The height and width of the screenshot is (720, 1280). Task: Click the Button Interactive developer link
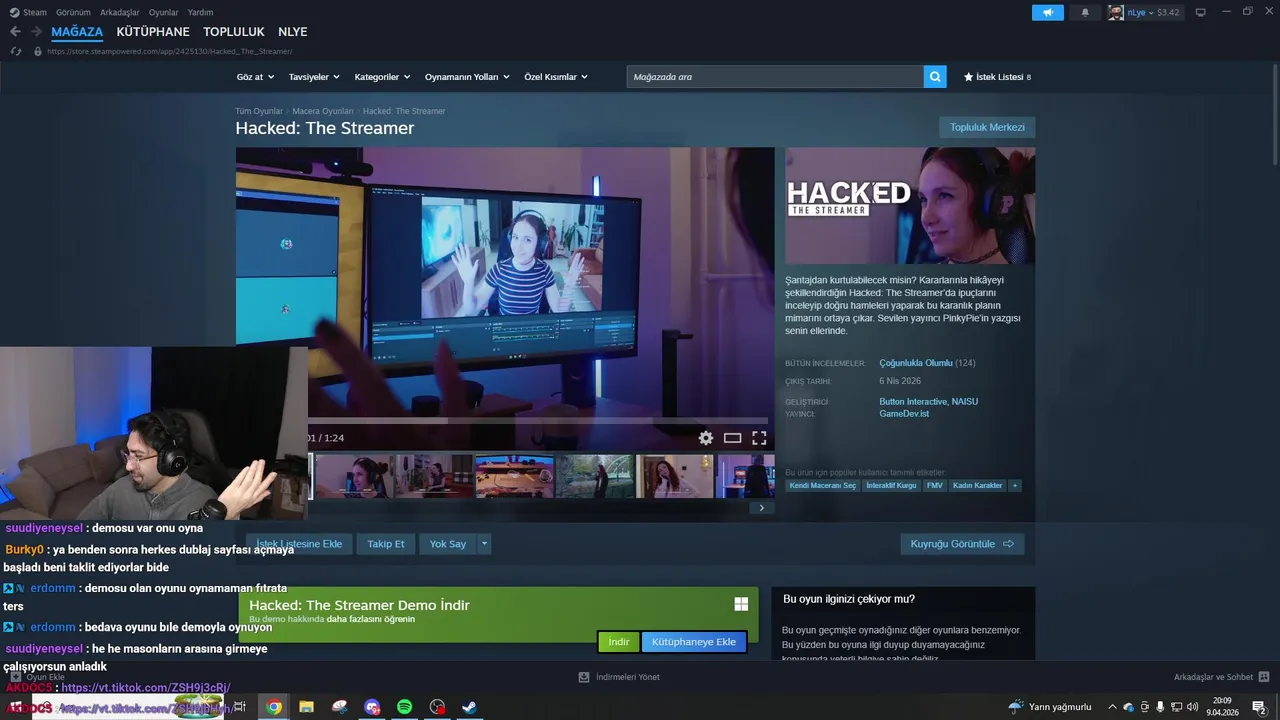point(915,402)
